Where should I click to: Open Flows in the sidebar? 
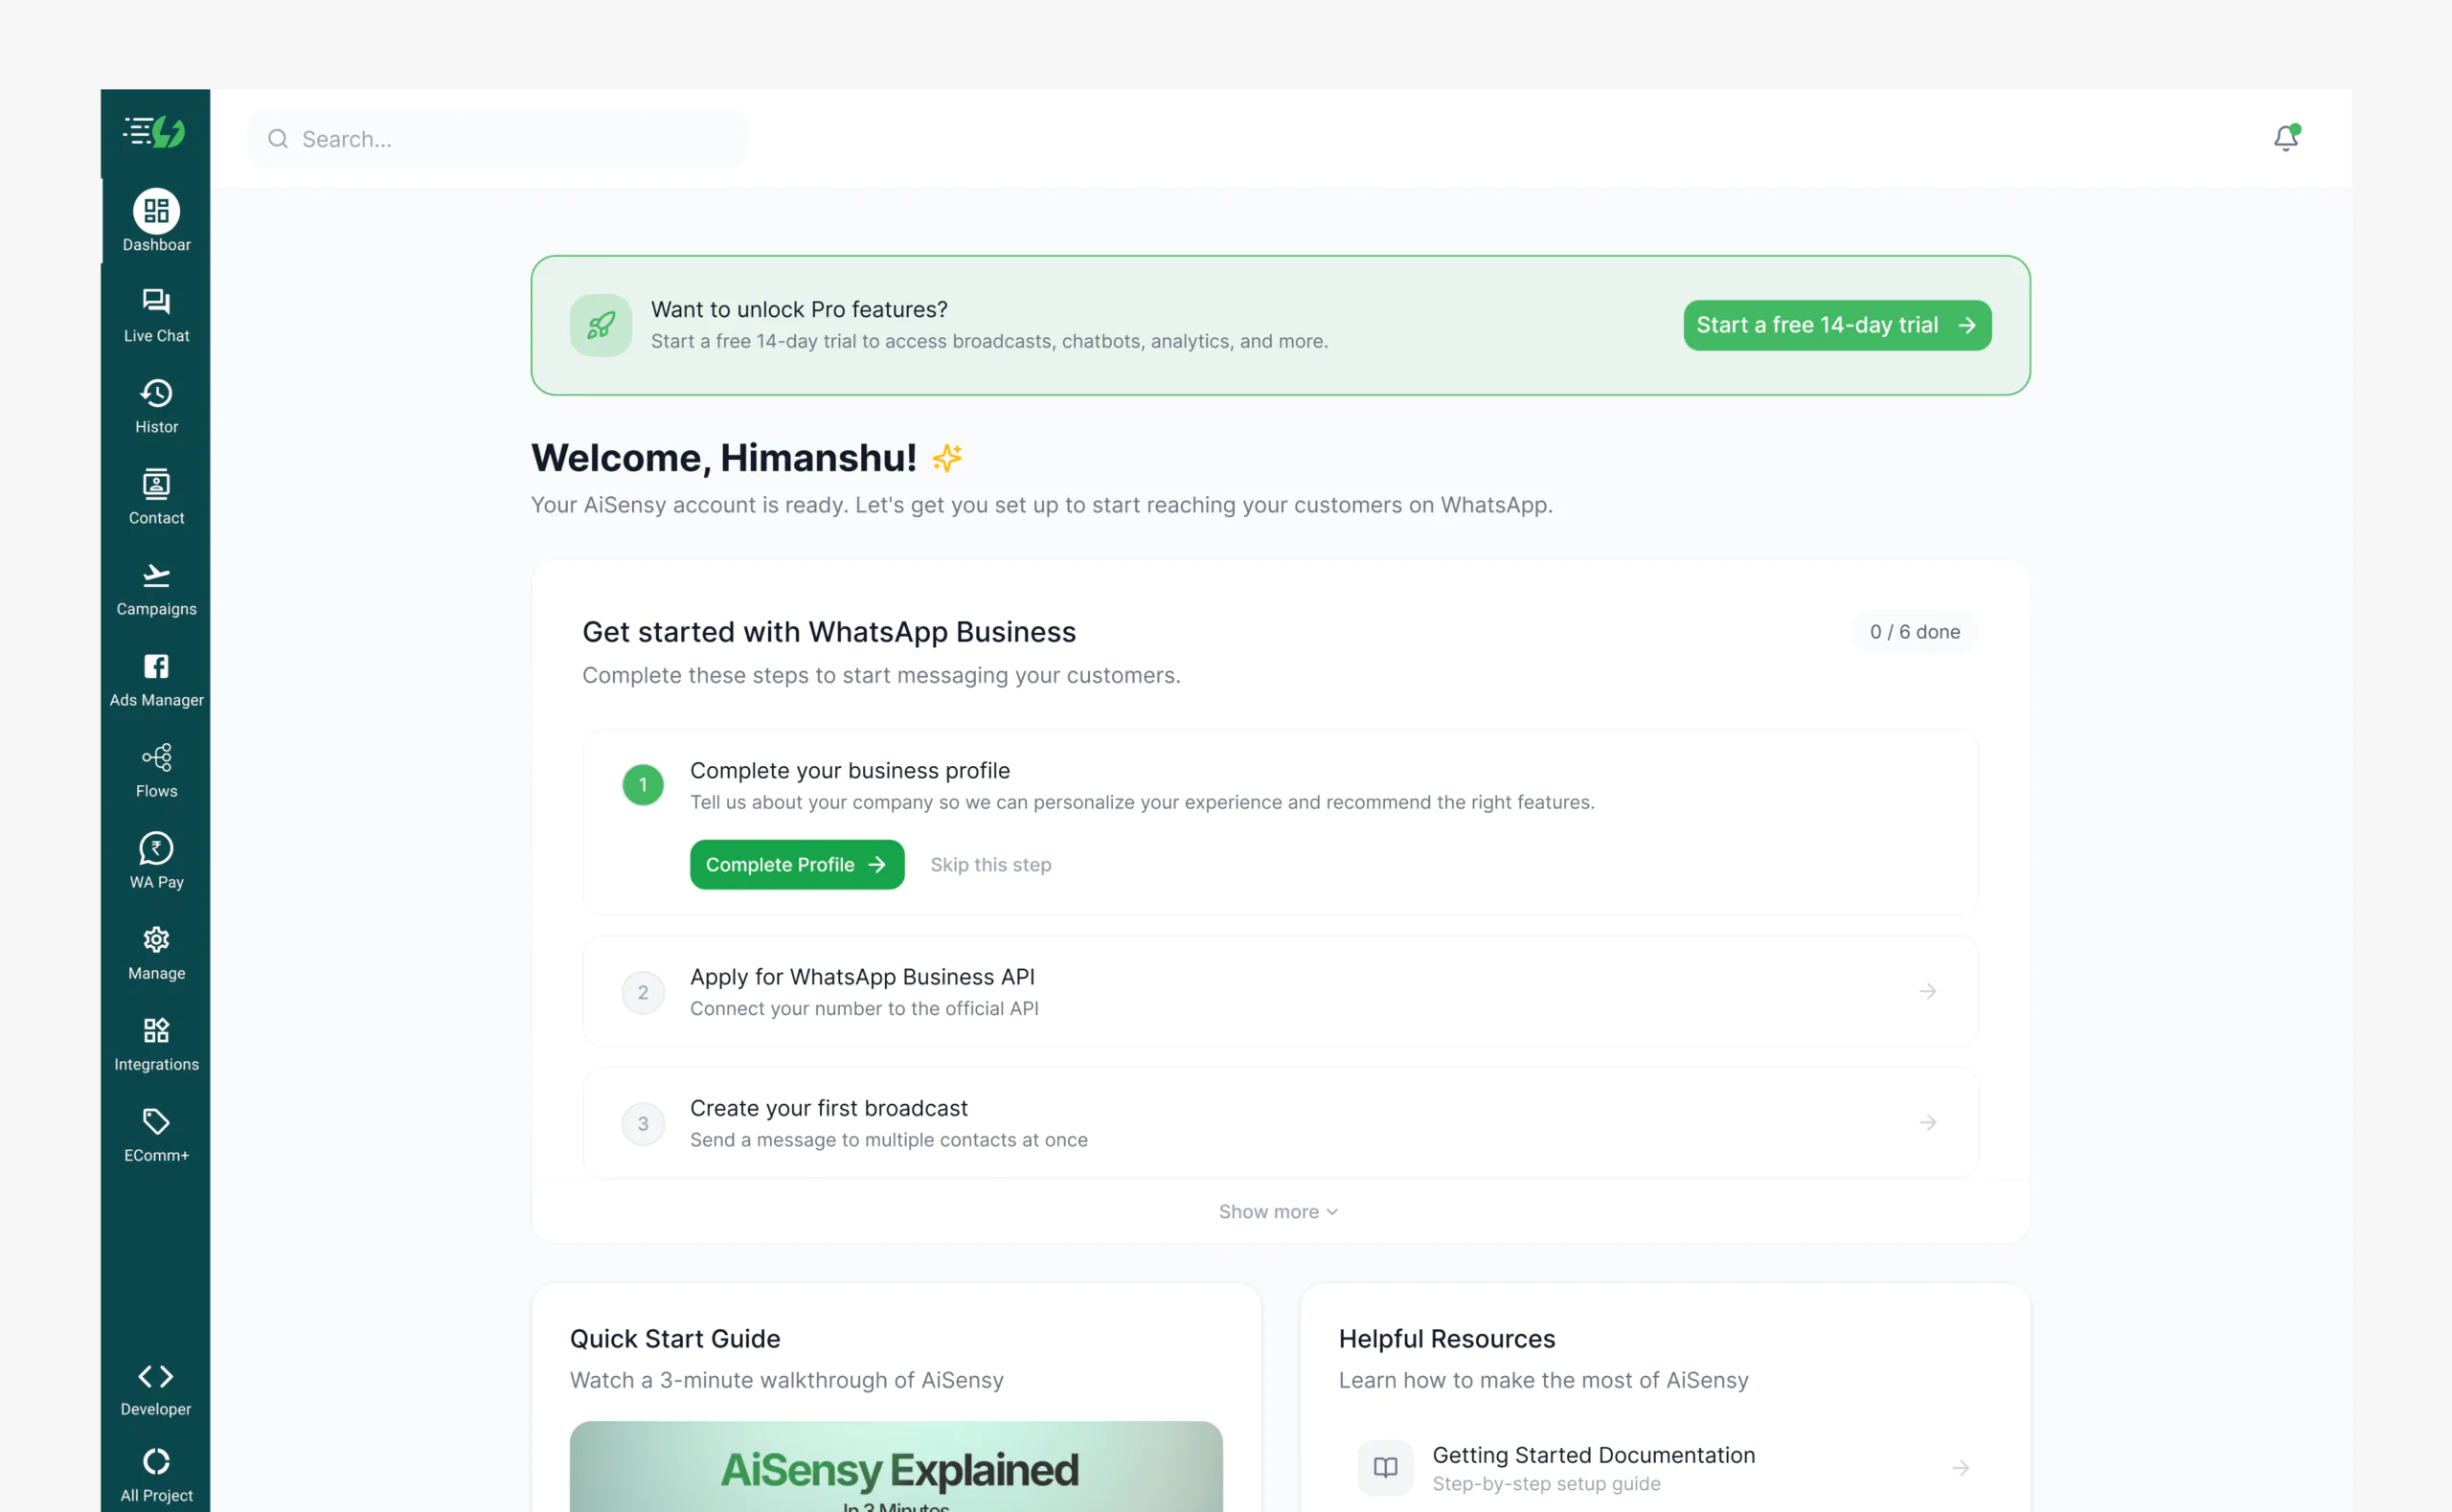[x=156, y=770]
